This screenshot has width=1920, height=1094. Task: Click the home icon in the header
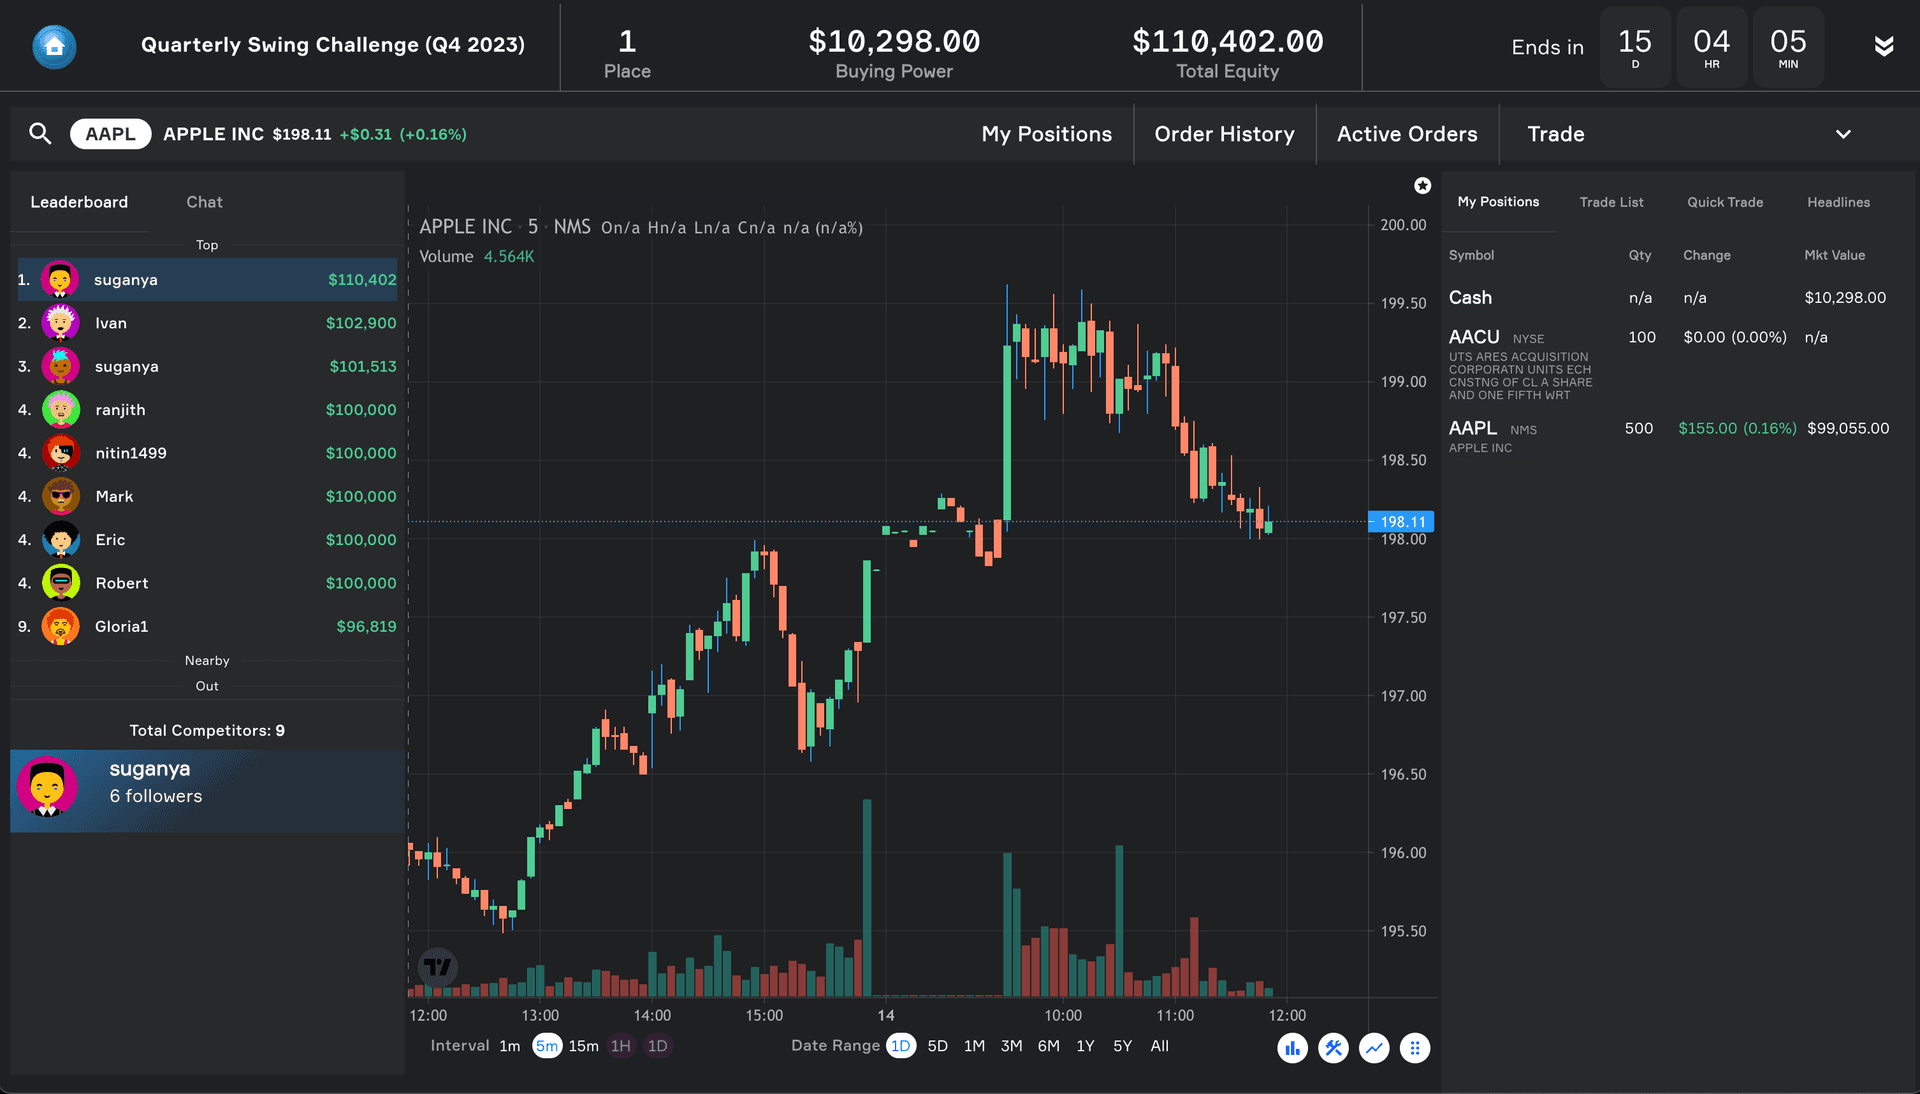coord(54,46)
